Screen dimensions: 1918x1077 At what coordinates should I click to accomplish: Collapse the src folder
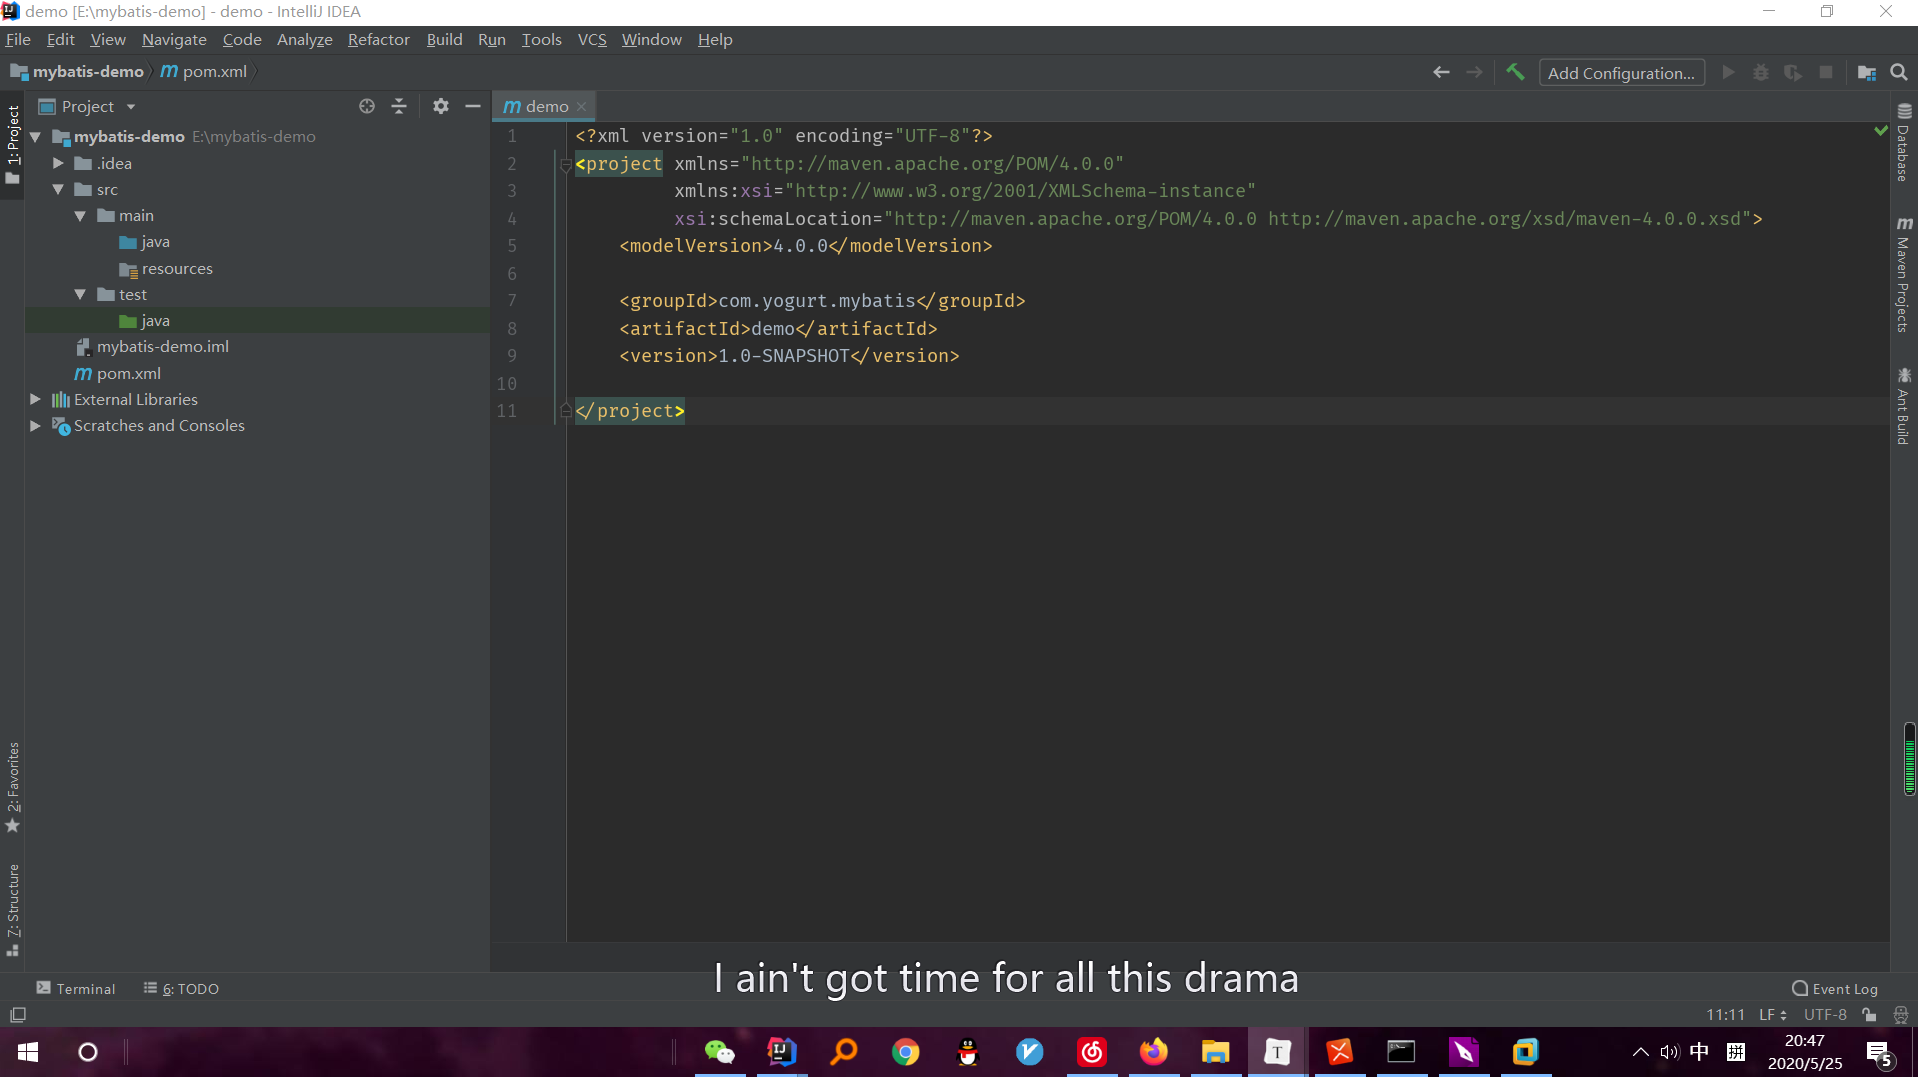[x=58, y=189]
